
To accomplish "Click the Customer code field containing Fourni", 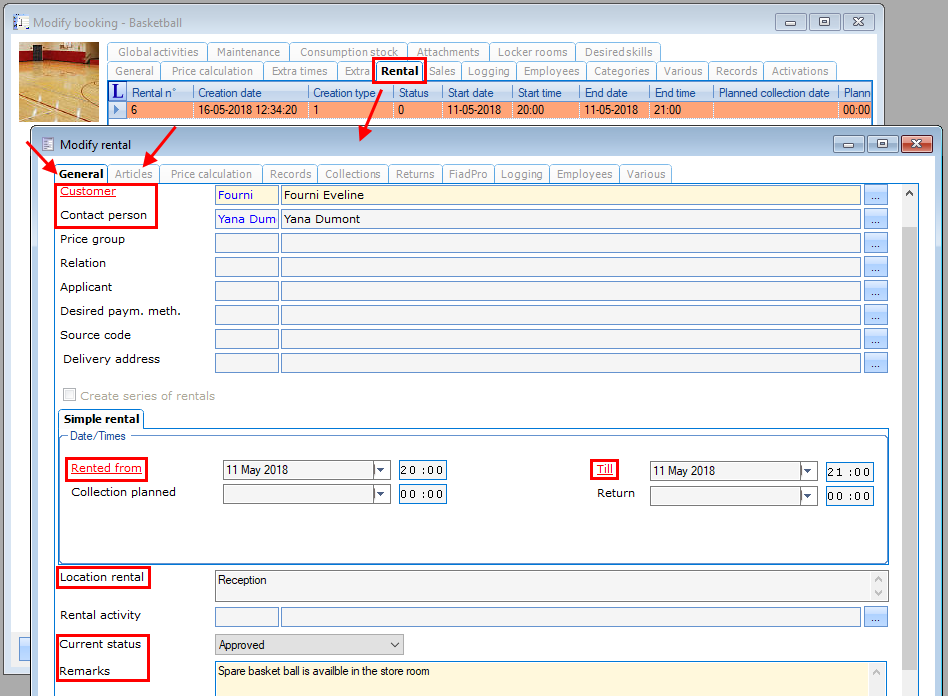I will point(247,195).
